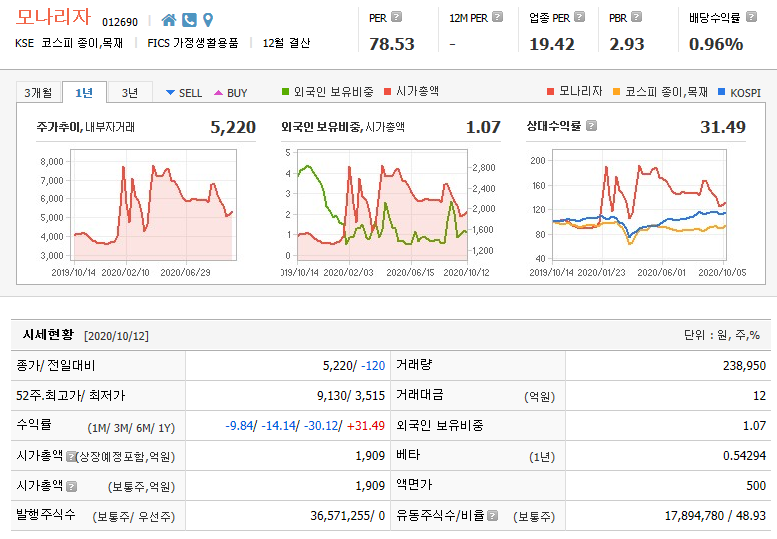Click the 베타 value 0.54294

[744, 456]
